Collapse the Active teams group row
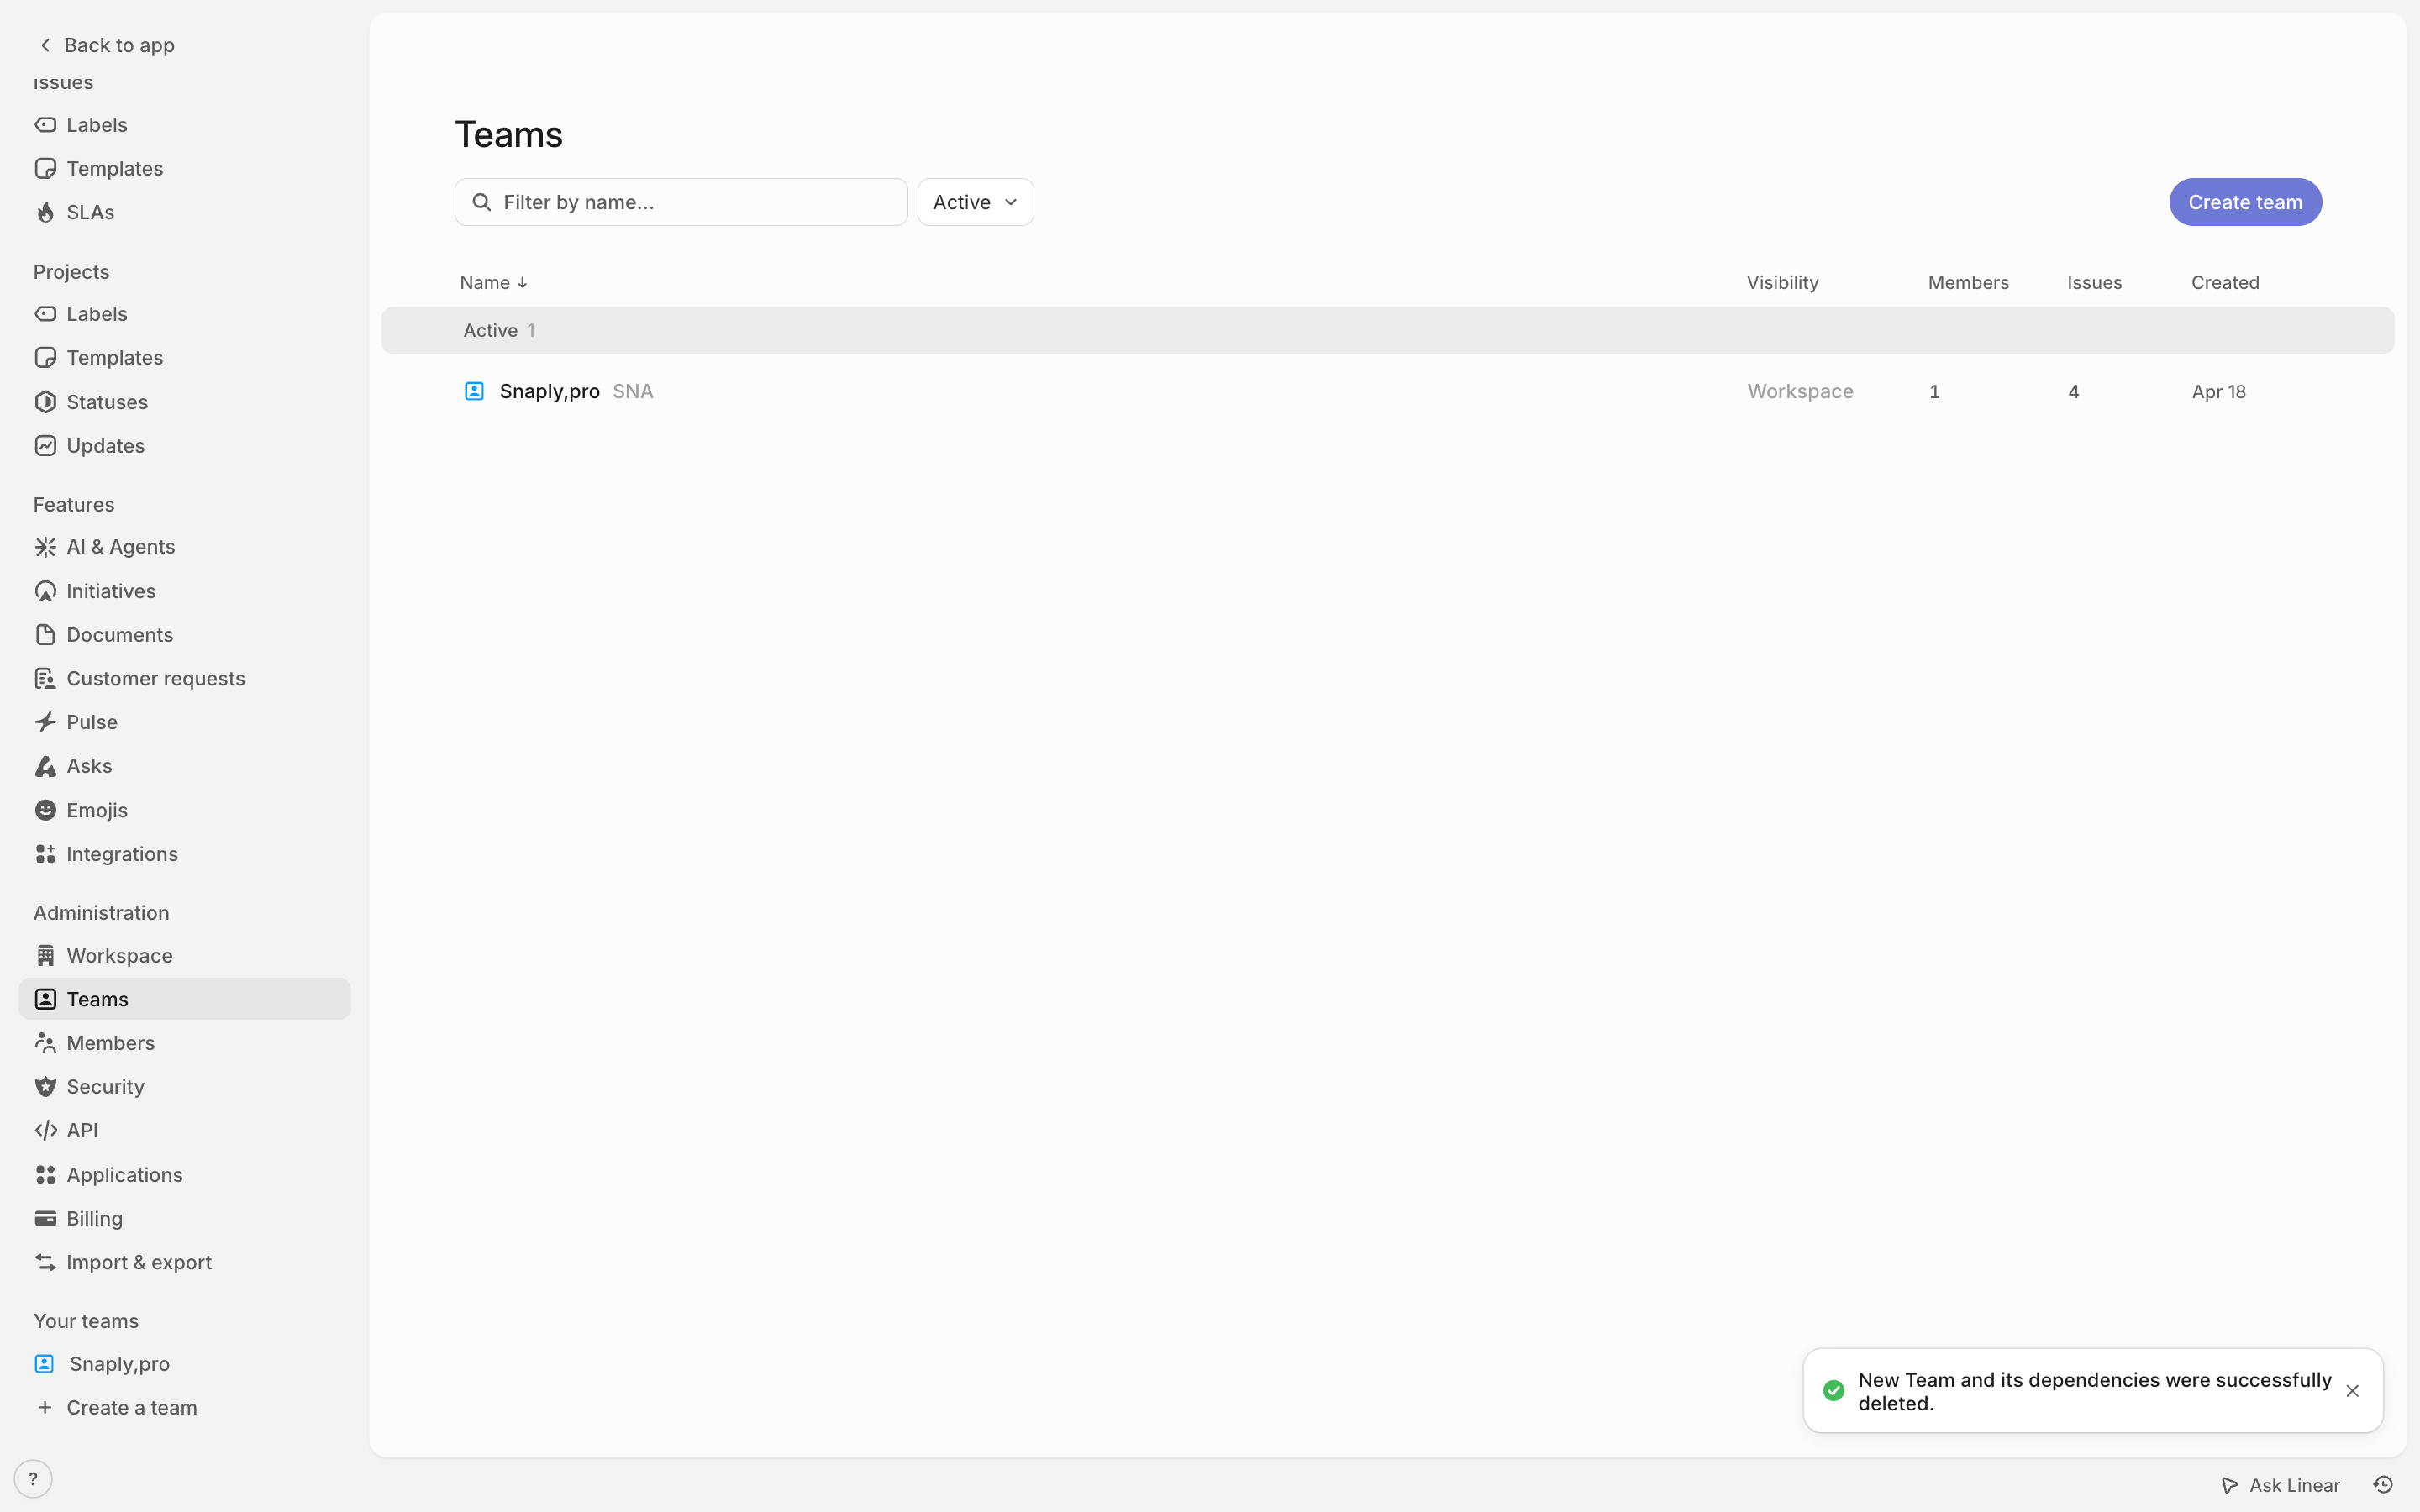The image size is (2420, 1512). point(1387,330)
